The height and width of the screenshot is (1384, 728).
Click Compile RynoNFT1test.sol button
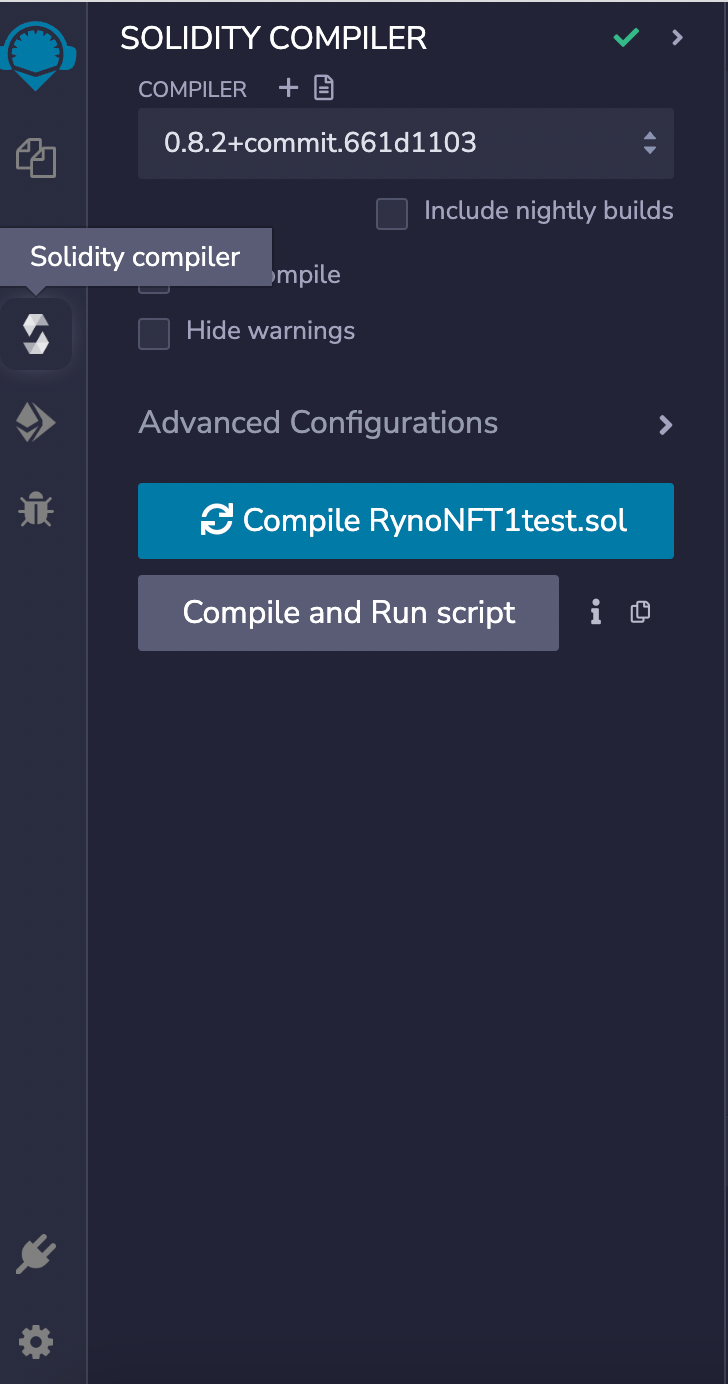pyautogui.click(x=405, y=520)
